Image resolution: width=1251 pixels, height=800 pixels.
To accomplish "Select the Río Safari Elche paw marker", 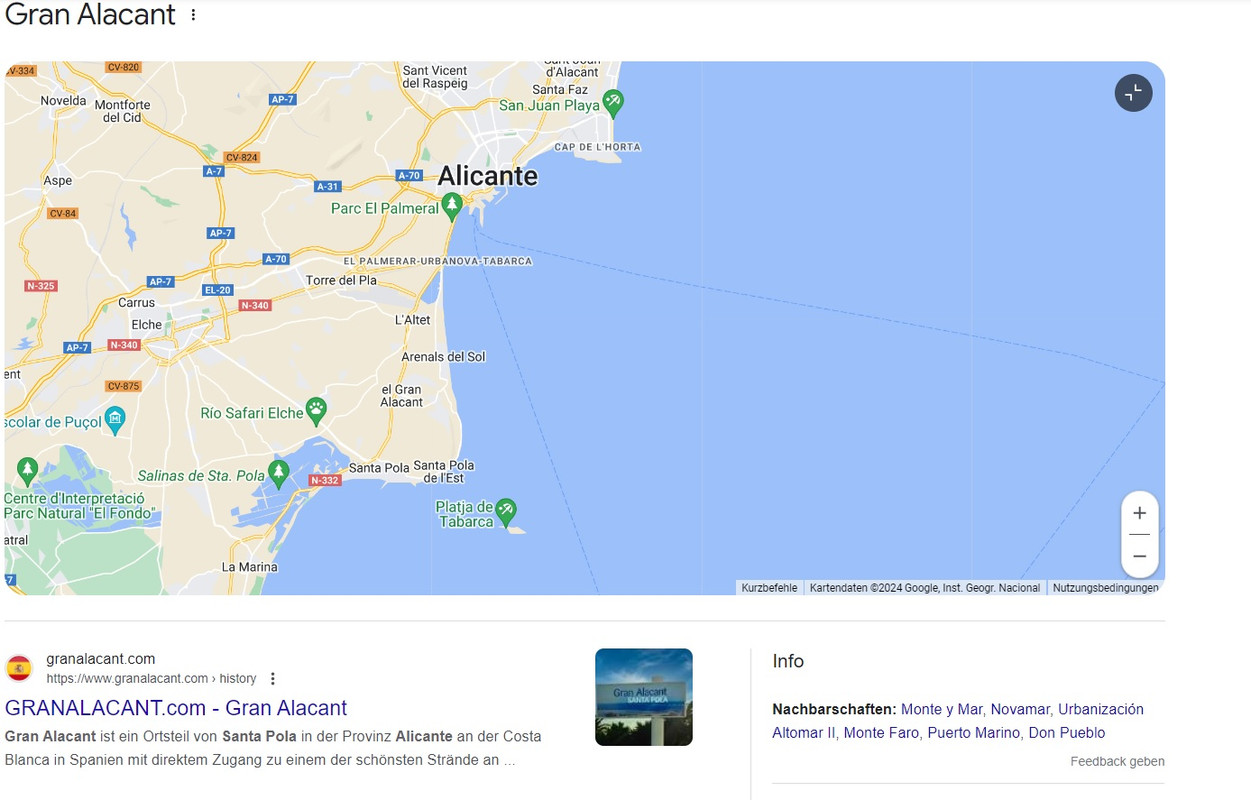I will point(316,409).
